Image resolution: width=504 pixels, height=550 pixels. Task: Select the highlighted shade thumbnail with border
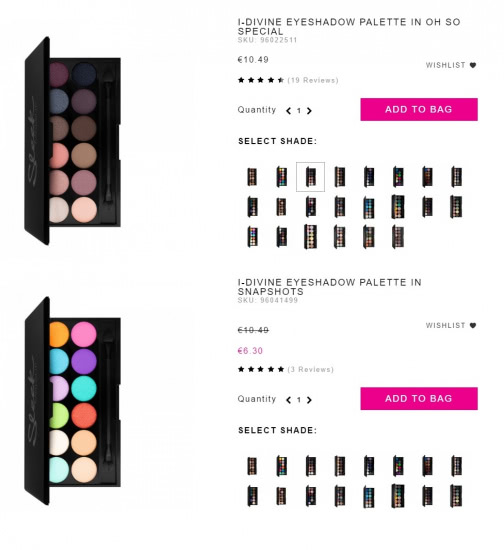[310, 177]
